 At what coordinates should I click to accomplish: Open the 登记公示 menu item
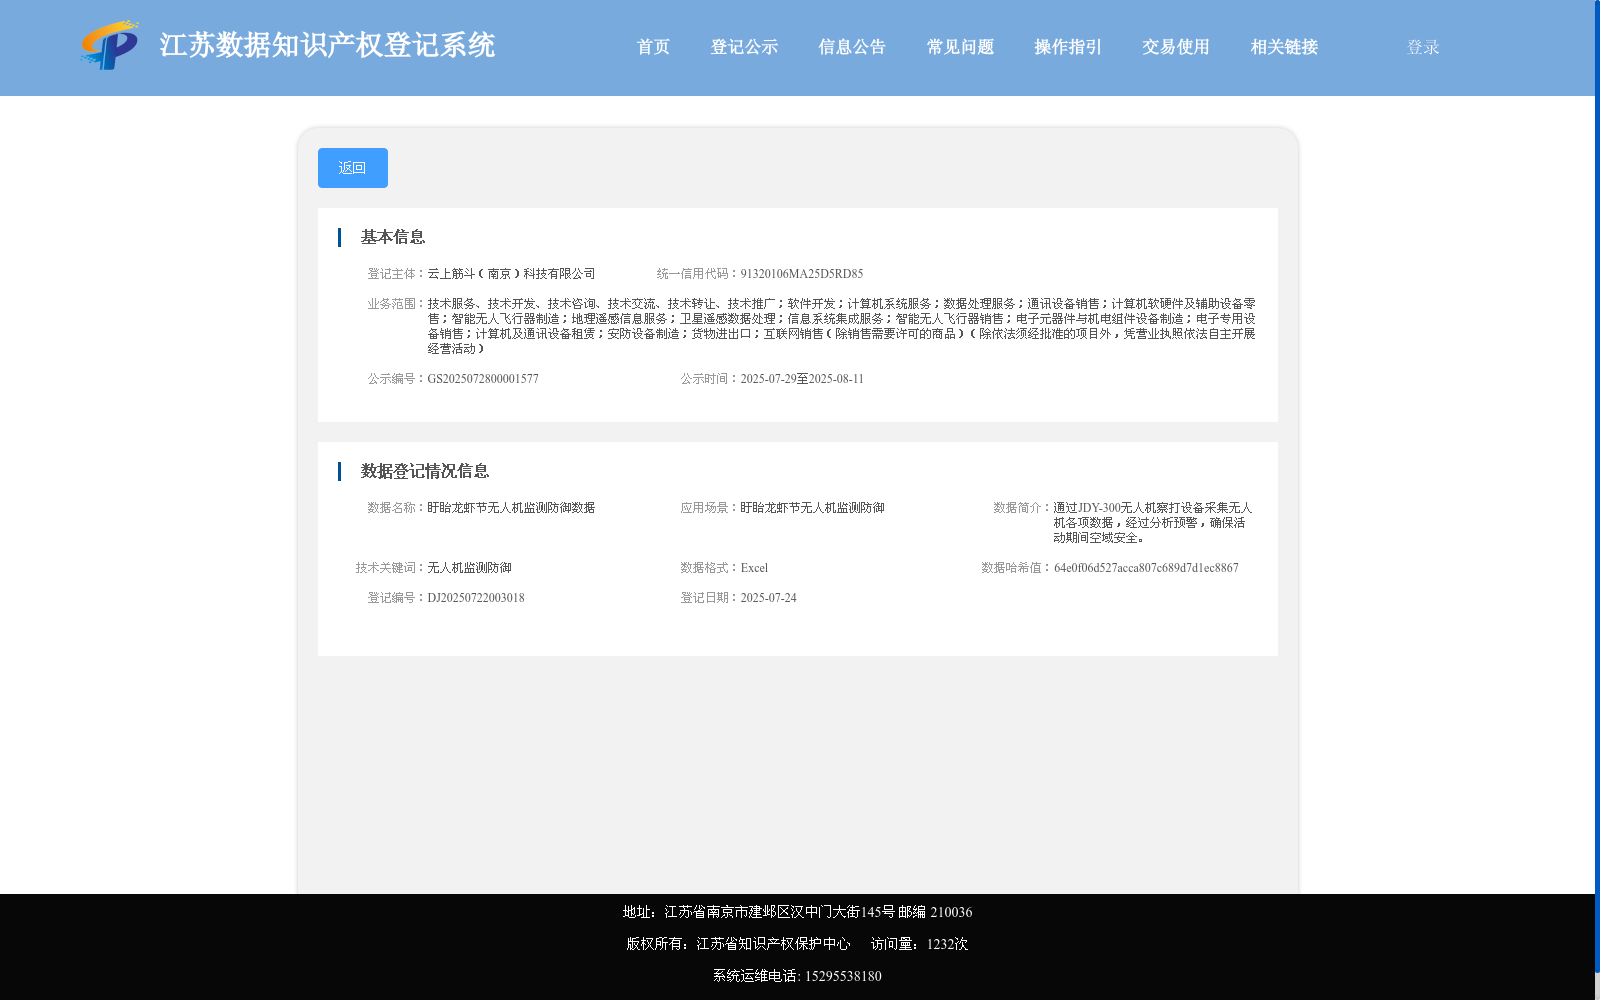tap(744, 47)
